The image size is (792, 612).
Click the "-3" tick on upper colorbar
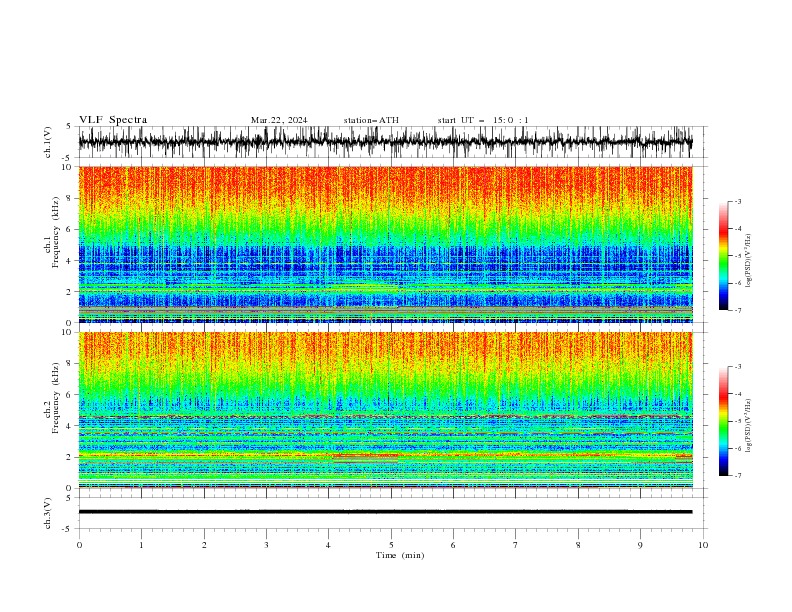738,202
